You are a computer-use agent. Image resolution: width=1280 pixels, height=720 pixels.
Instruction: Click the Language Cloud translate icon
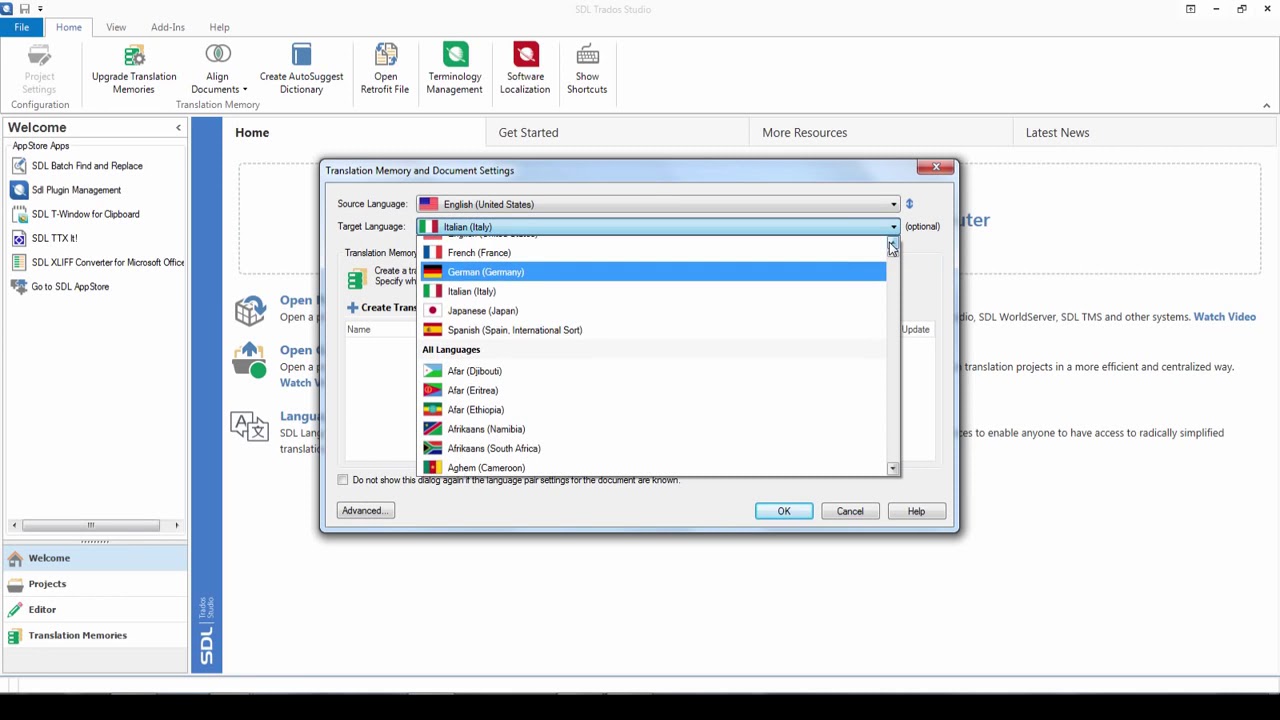[249, 427]
